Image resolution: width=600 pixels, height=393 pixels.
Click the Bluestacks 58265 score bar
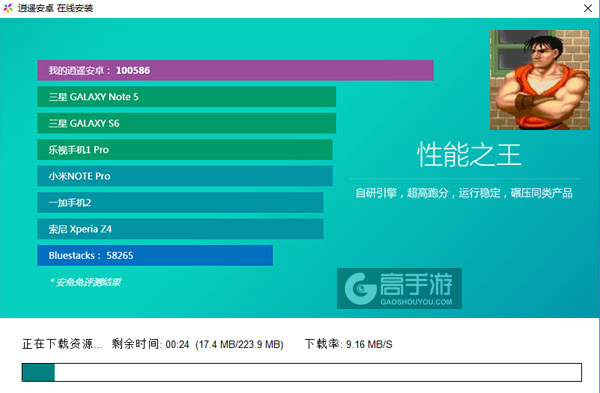click(155, 255)
